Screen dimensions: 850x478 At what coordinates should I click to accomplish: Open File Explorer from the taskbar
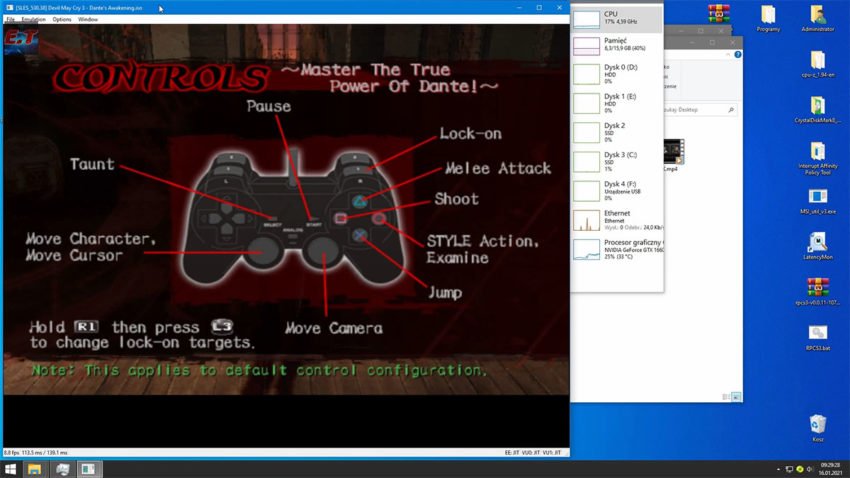(x=35, y=468)
